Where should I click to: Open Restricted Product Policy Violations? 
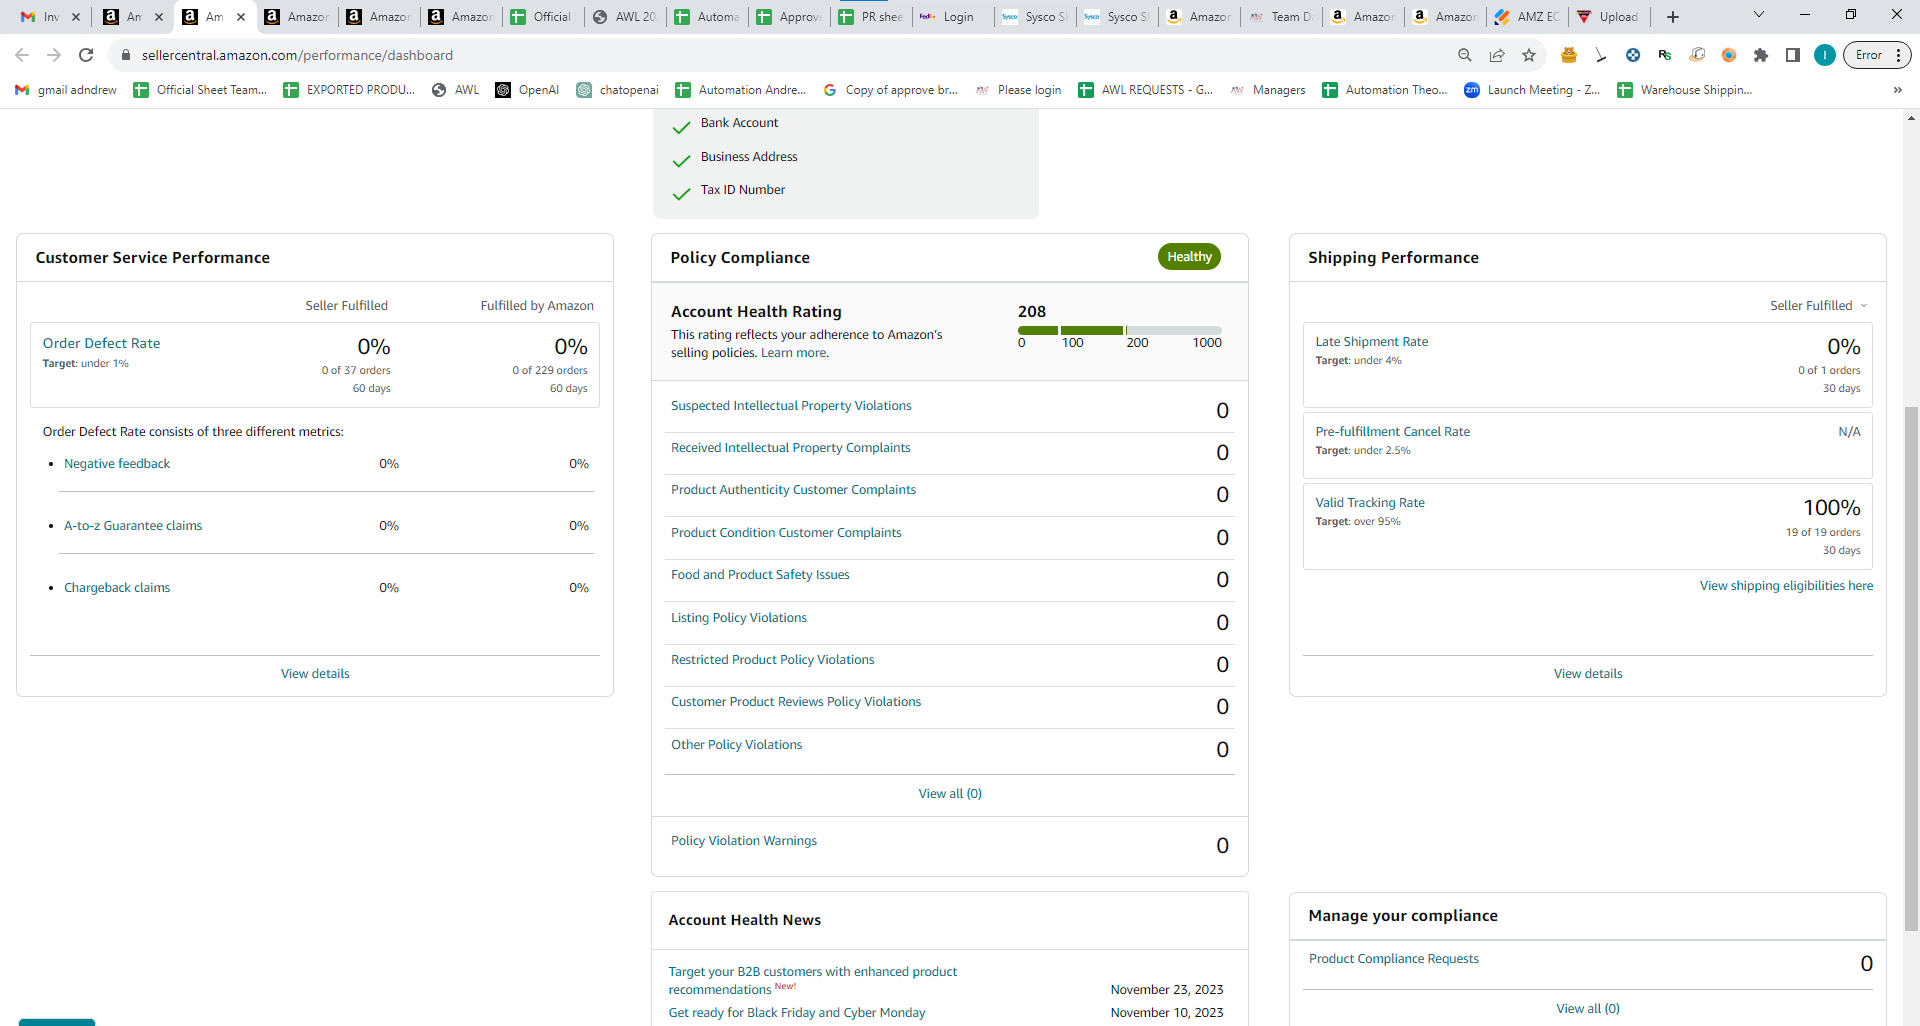coord(772,660)
